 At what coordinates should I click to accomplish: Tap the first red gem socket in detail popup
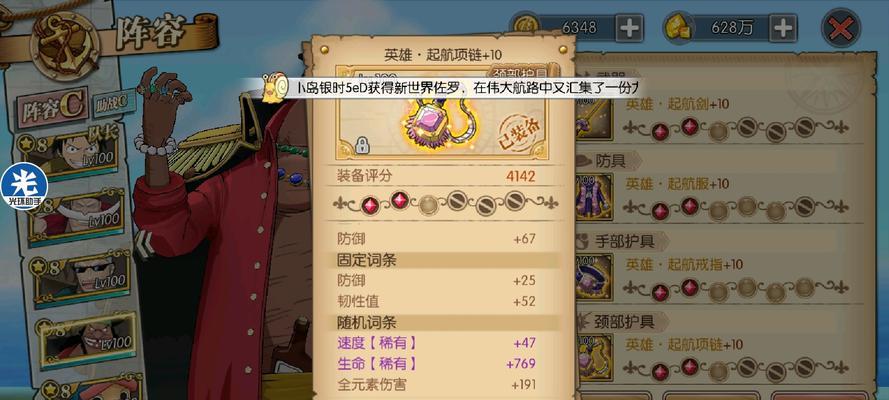pyautogui.click(x=370, y=205)
